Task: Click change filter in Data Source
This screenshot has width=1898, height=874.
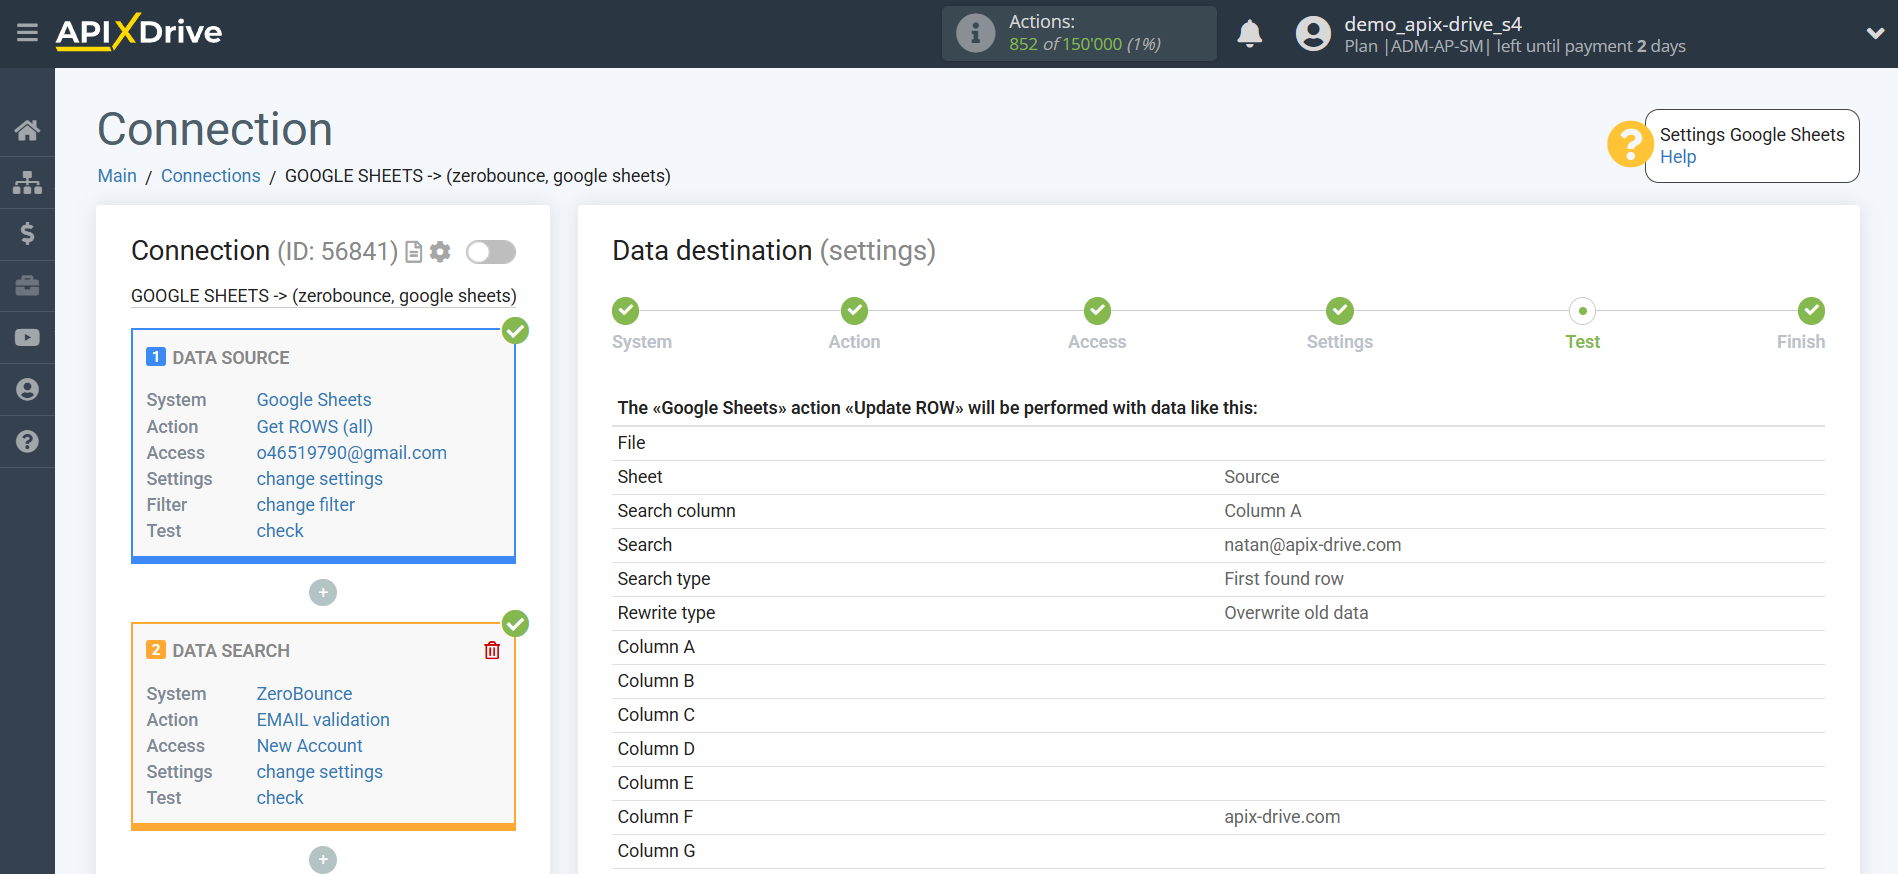Action: coord(305,505)
